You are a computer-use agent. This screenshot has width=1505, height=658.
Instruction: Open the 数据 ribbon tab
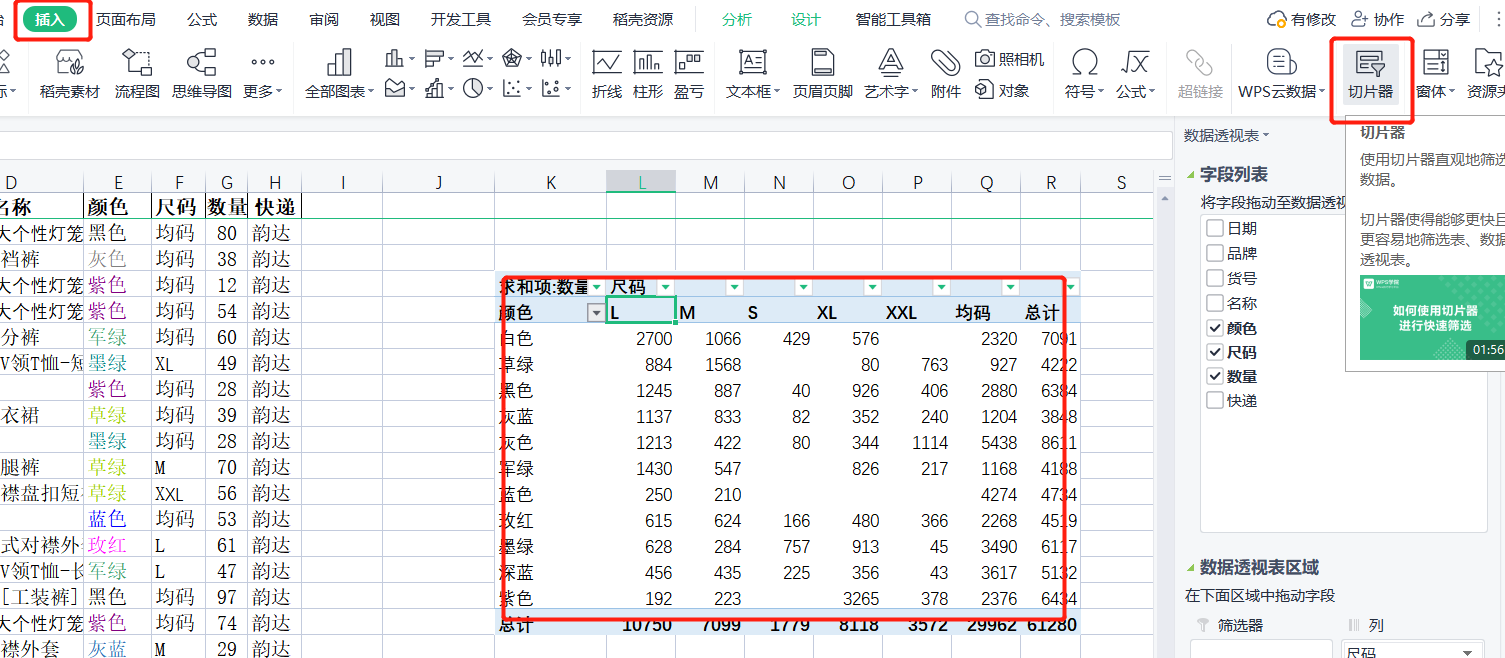(263, 20)
